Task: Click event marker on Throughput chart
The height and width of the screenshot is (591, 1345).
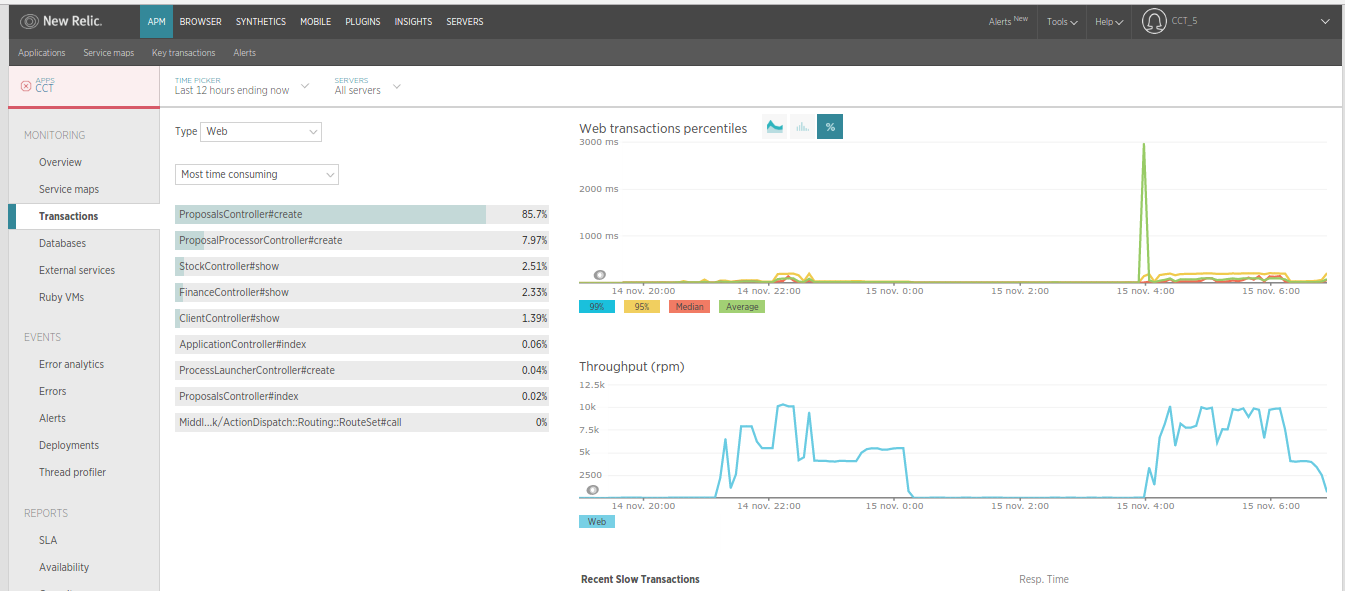Action: (x=592, y=490)
